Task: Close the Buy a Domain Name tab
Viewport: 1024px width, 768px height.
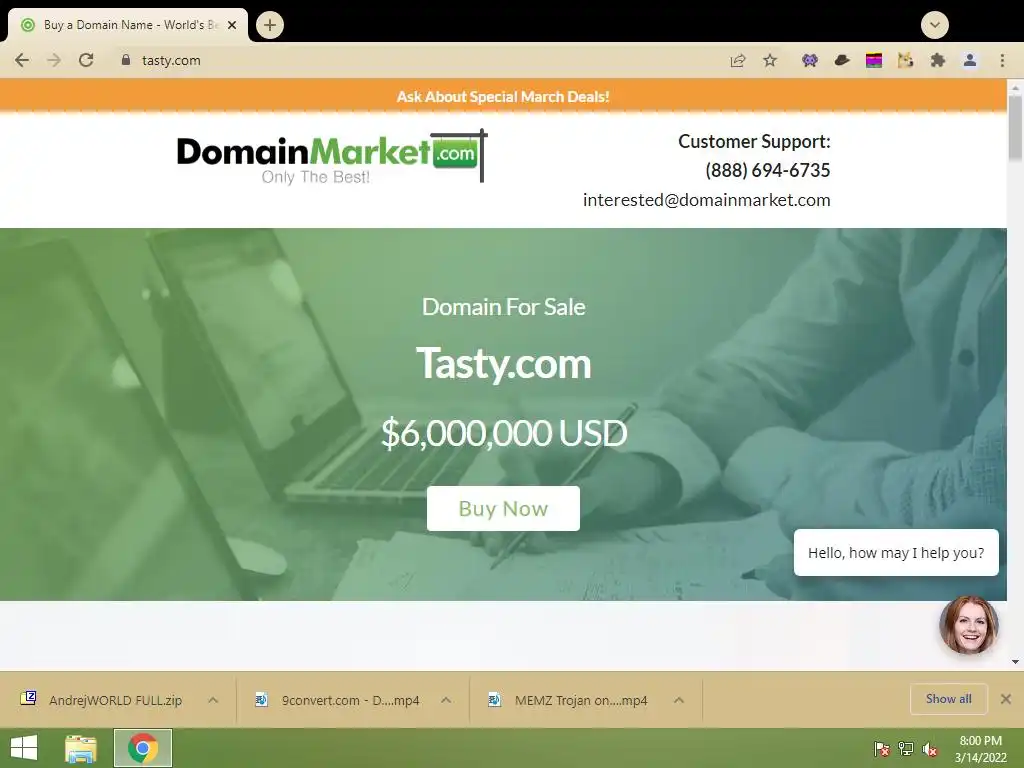Action: (x=231, y=25)
